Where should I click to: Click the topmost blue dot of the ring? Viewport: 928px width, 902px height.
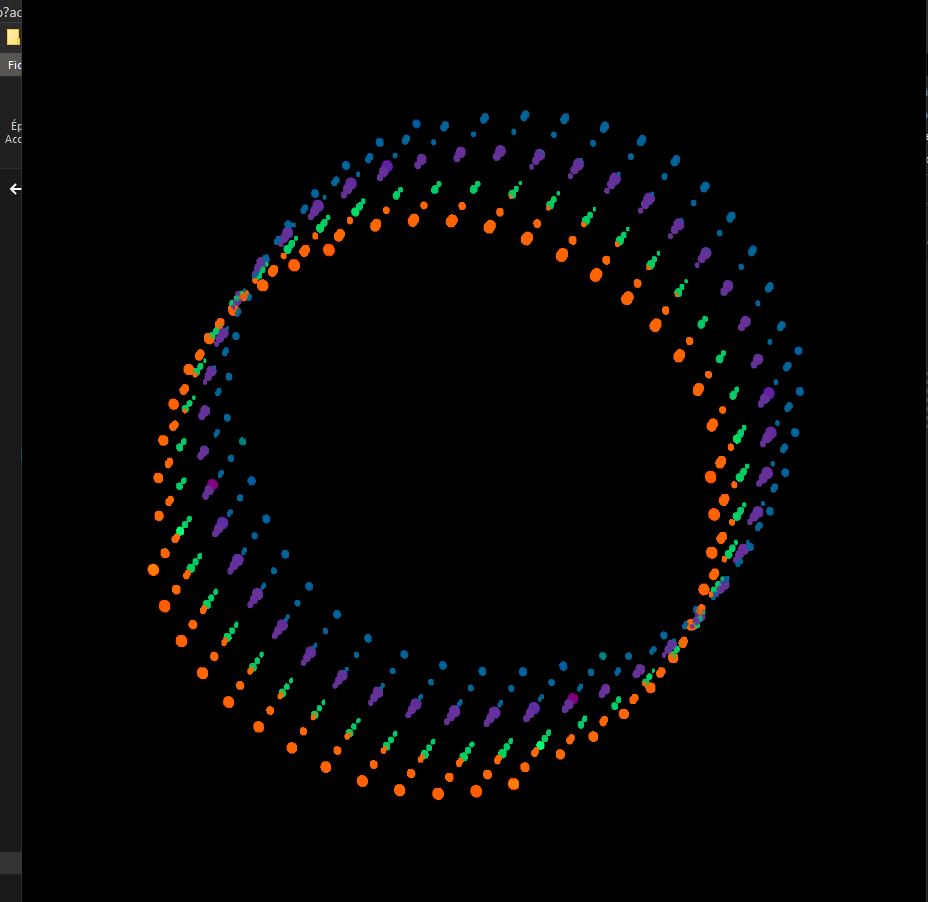(x=525, y=116)
